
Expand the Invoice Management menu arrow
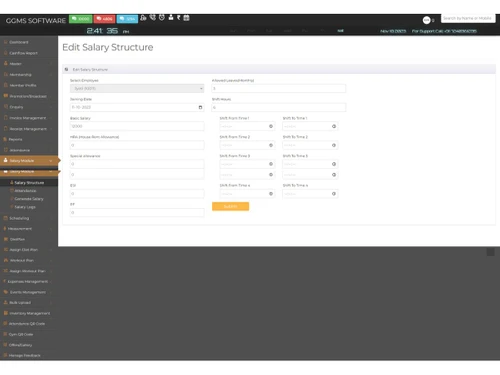(x=51, y=118)
